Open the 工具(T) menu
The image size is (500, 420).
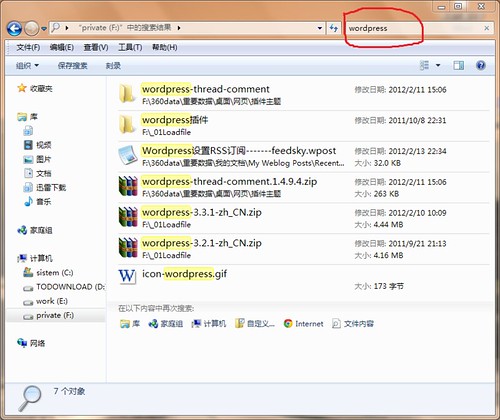pos(130,48)
